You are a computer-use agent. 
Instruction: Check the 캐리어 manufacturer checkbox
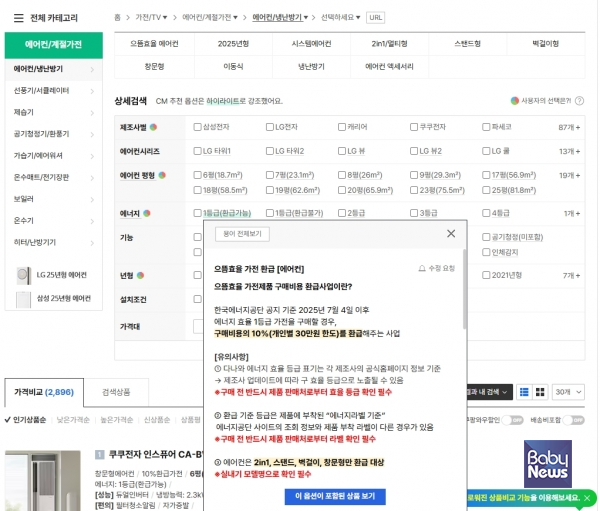click(342, 127)
